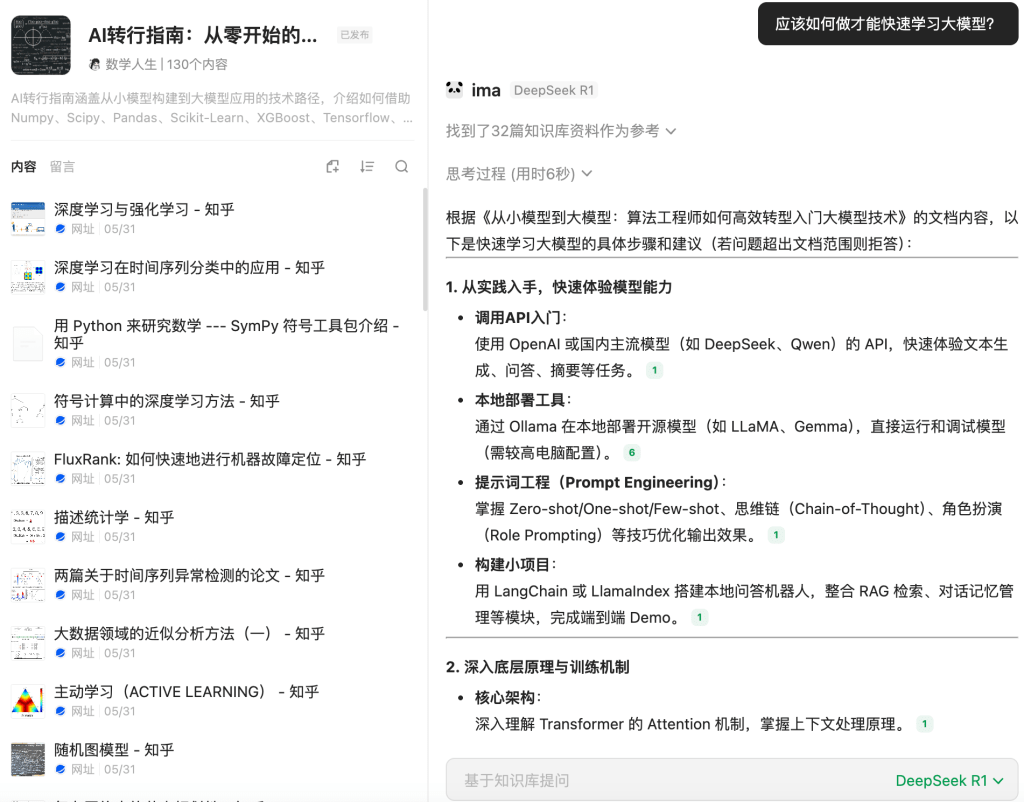Select the 内容 tab
The height and width of the screenshot is (802, 1024).
(x=23, y=167)
